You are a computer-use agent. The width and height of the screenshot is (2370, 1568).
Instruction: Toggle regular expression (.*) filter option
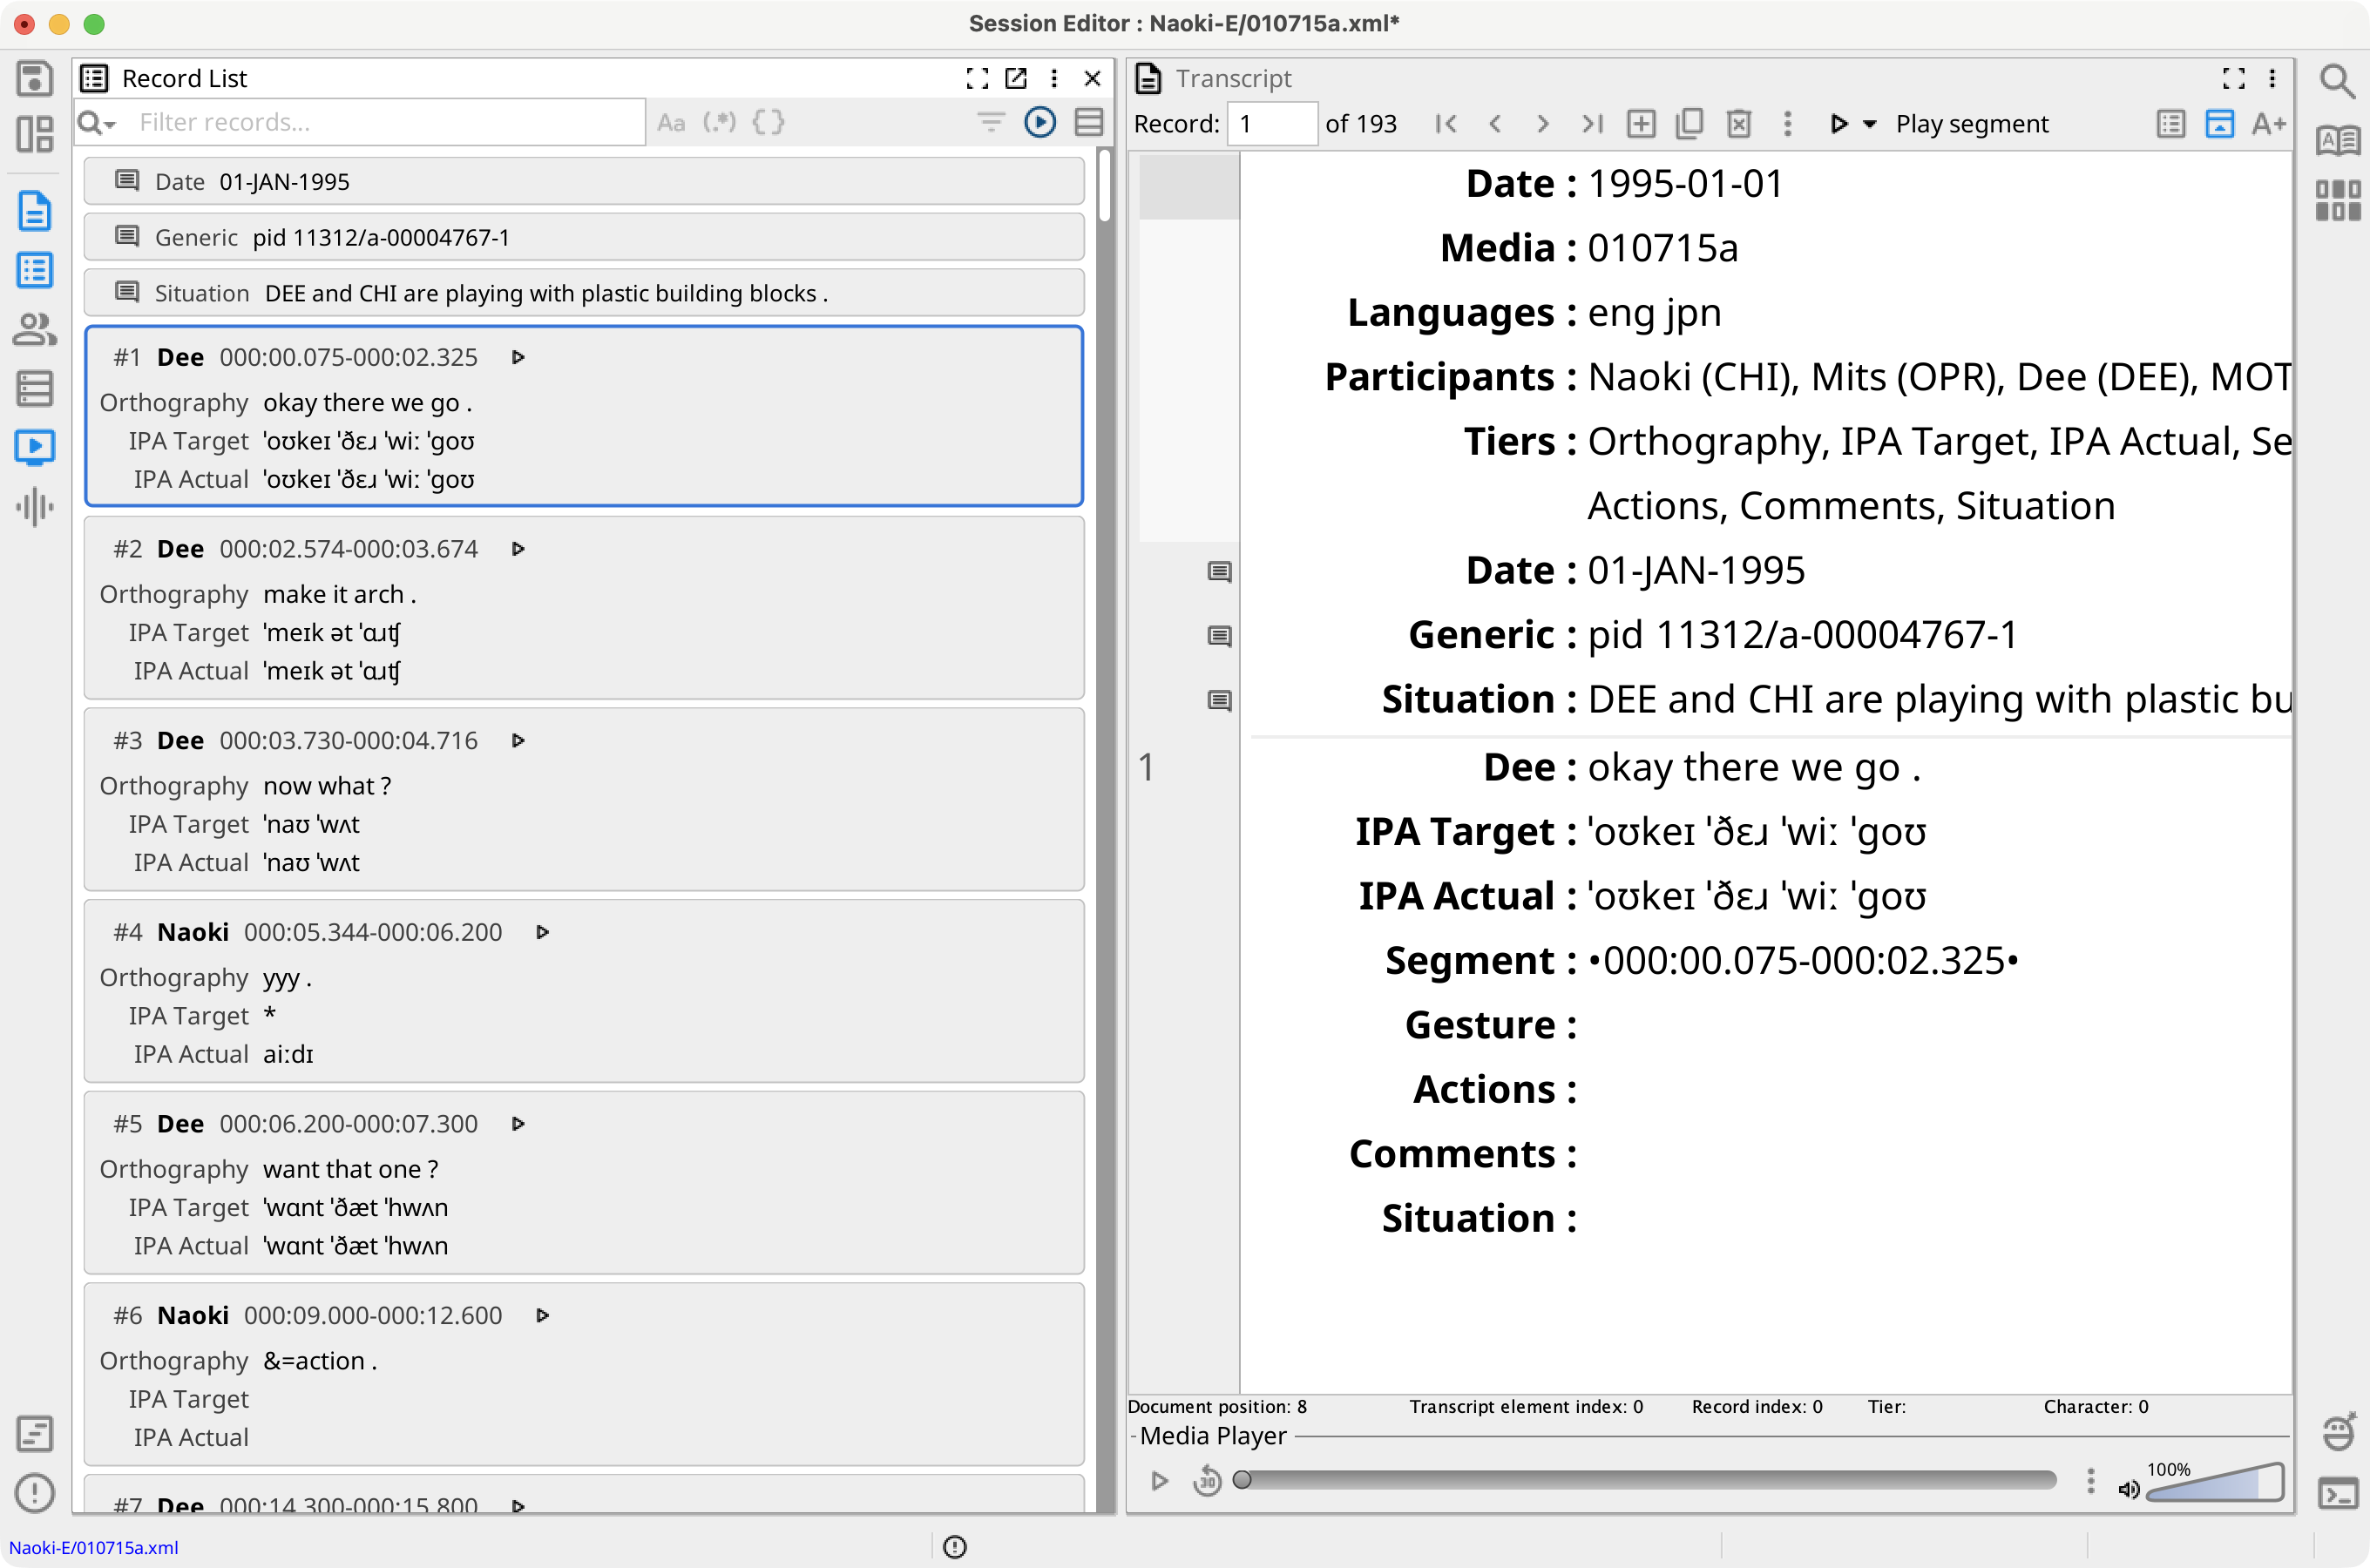[x=719, y=122]
